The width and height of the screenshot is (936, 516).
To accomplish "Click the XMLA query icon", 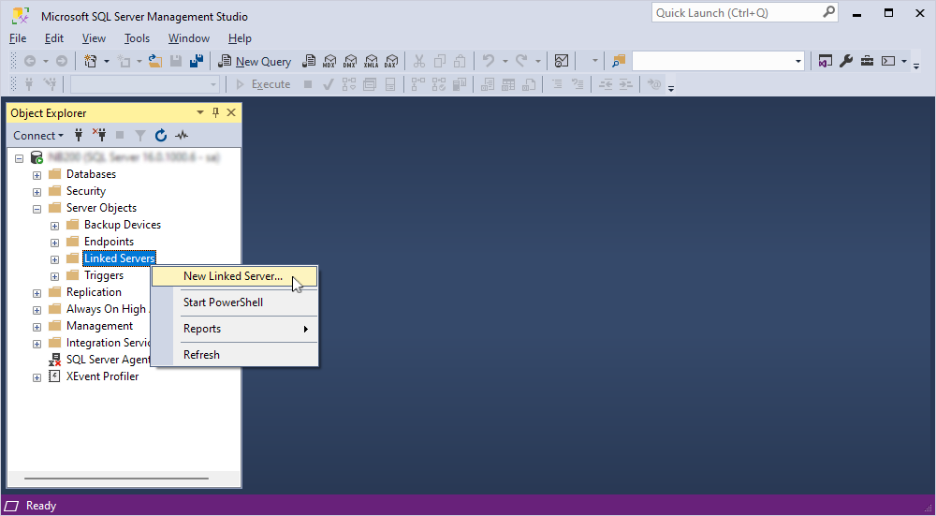I will coord(371,61).
